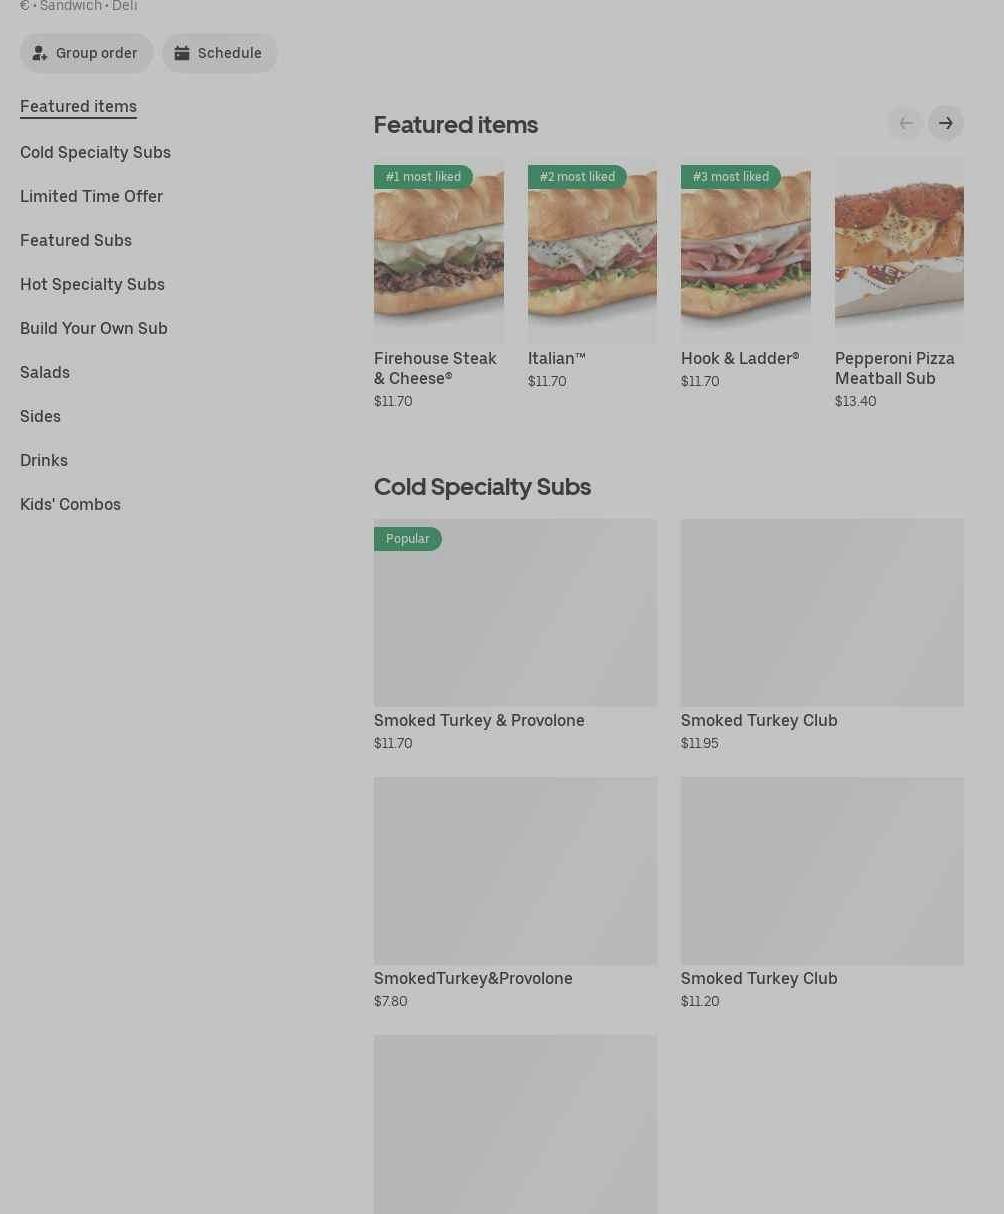The height and width of the screenshot is (1214, 1004).
Task: Select the Hook & Ladder sub image
Action: (746, 250)
